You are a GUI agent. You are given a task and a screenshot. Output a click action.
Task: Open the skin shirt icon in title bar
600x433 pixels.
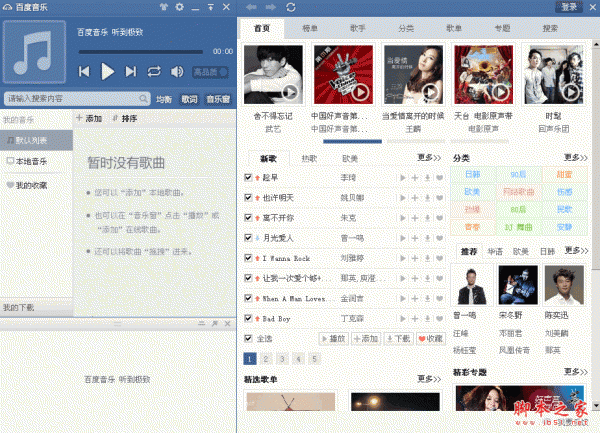164,7
